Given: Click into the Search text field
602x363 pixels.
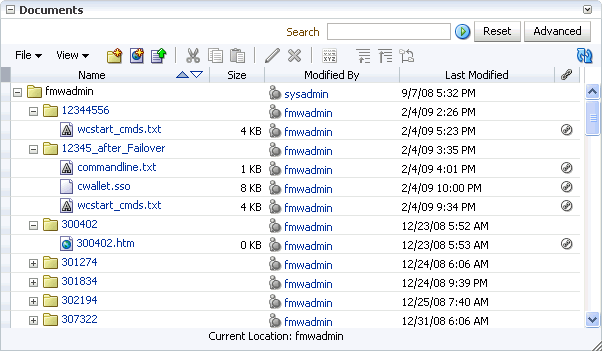Looking at the screenshot, I should click(389, 31).
